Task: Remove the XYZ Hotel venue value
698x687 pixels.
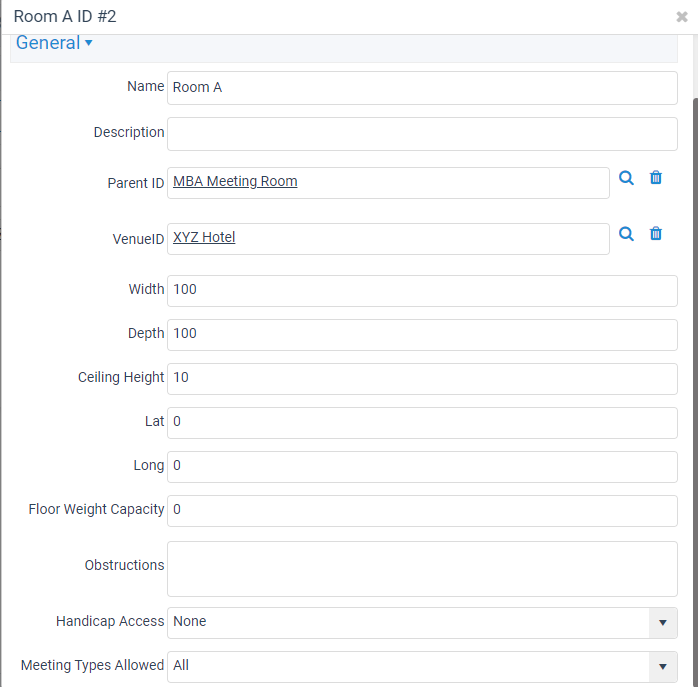Action: tap(656, 234)
